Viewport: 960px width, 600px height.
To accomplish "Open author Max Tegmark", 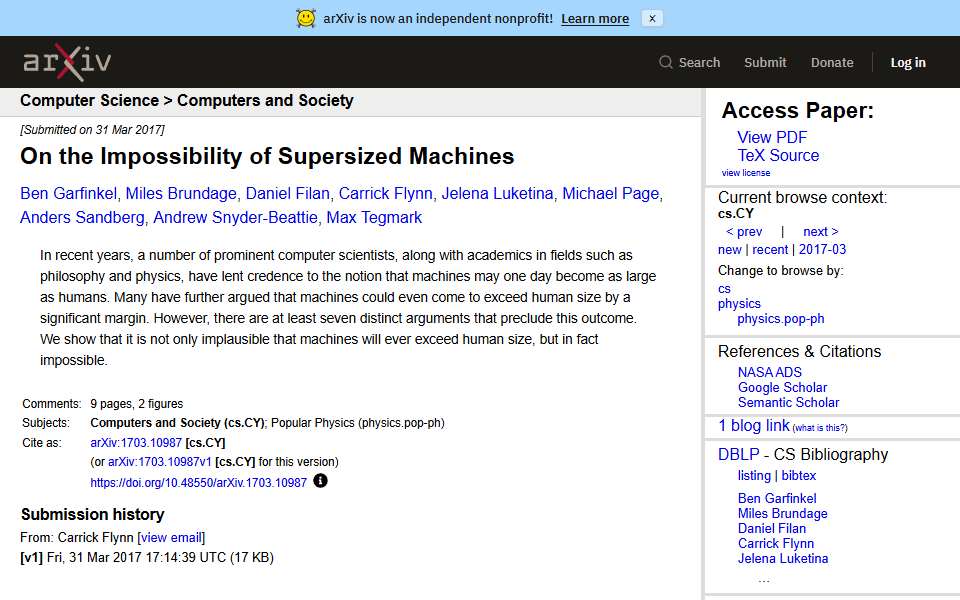I will [x=374, y=217].
